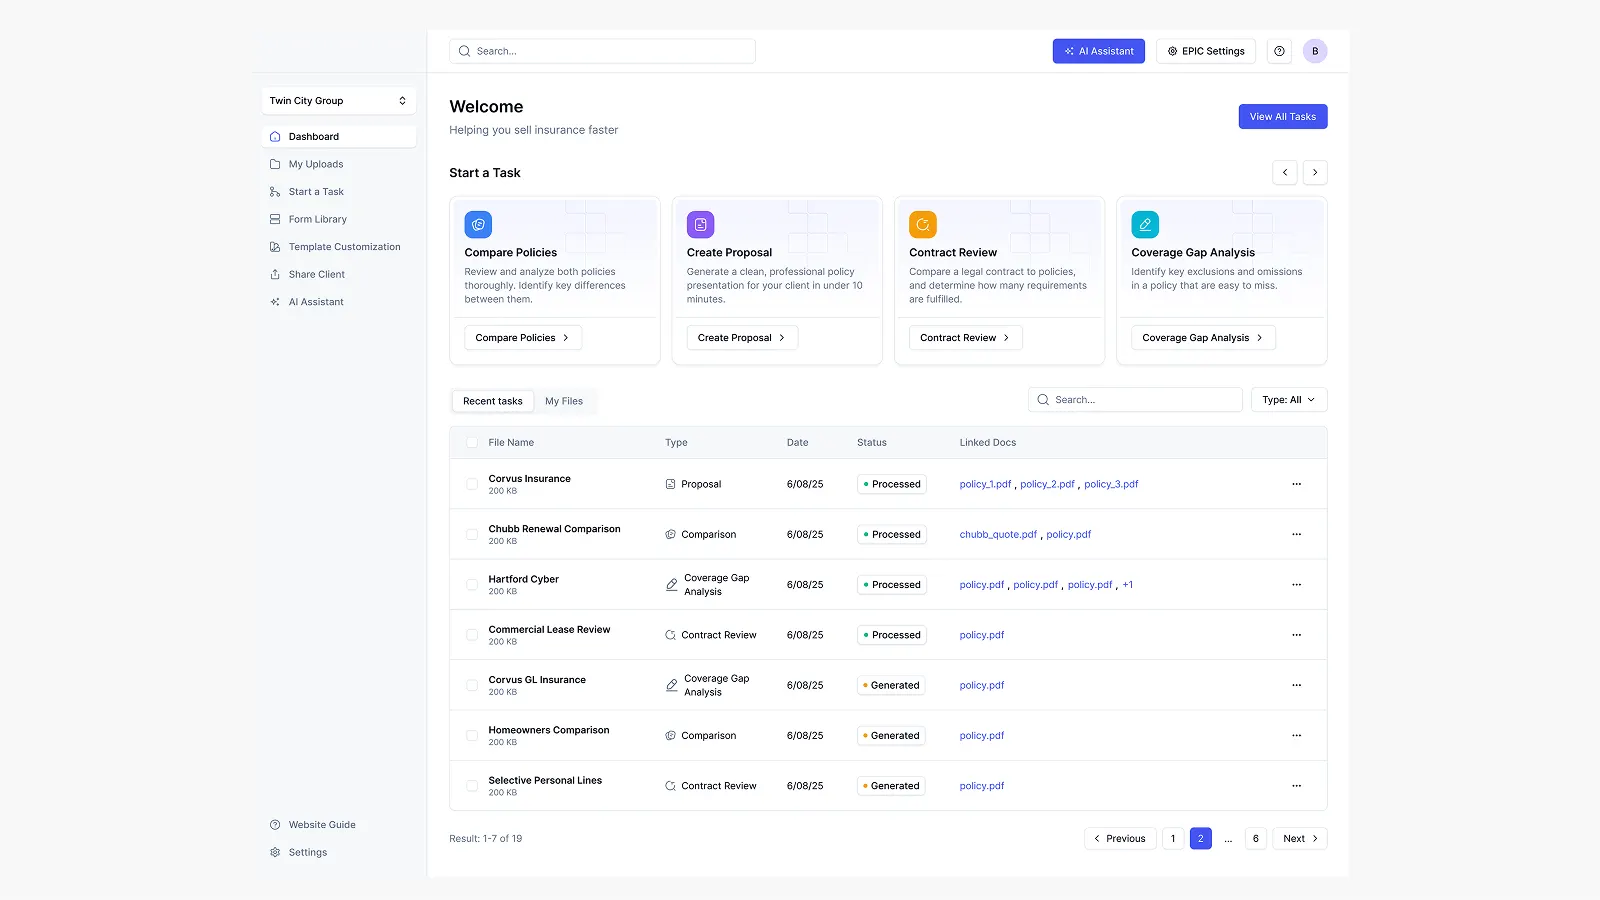
Task: Click the Coverage Gap Analysis arrow button
Action: [1203, 338]
